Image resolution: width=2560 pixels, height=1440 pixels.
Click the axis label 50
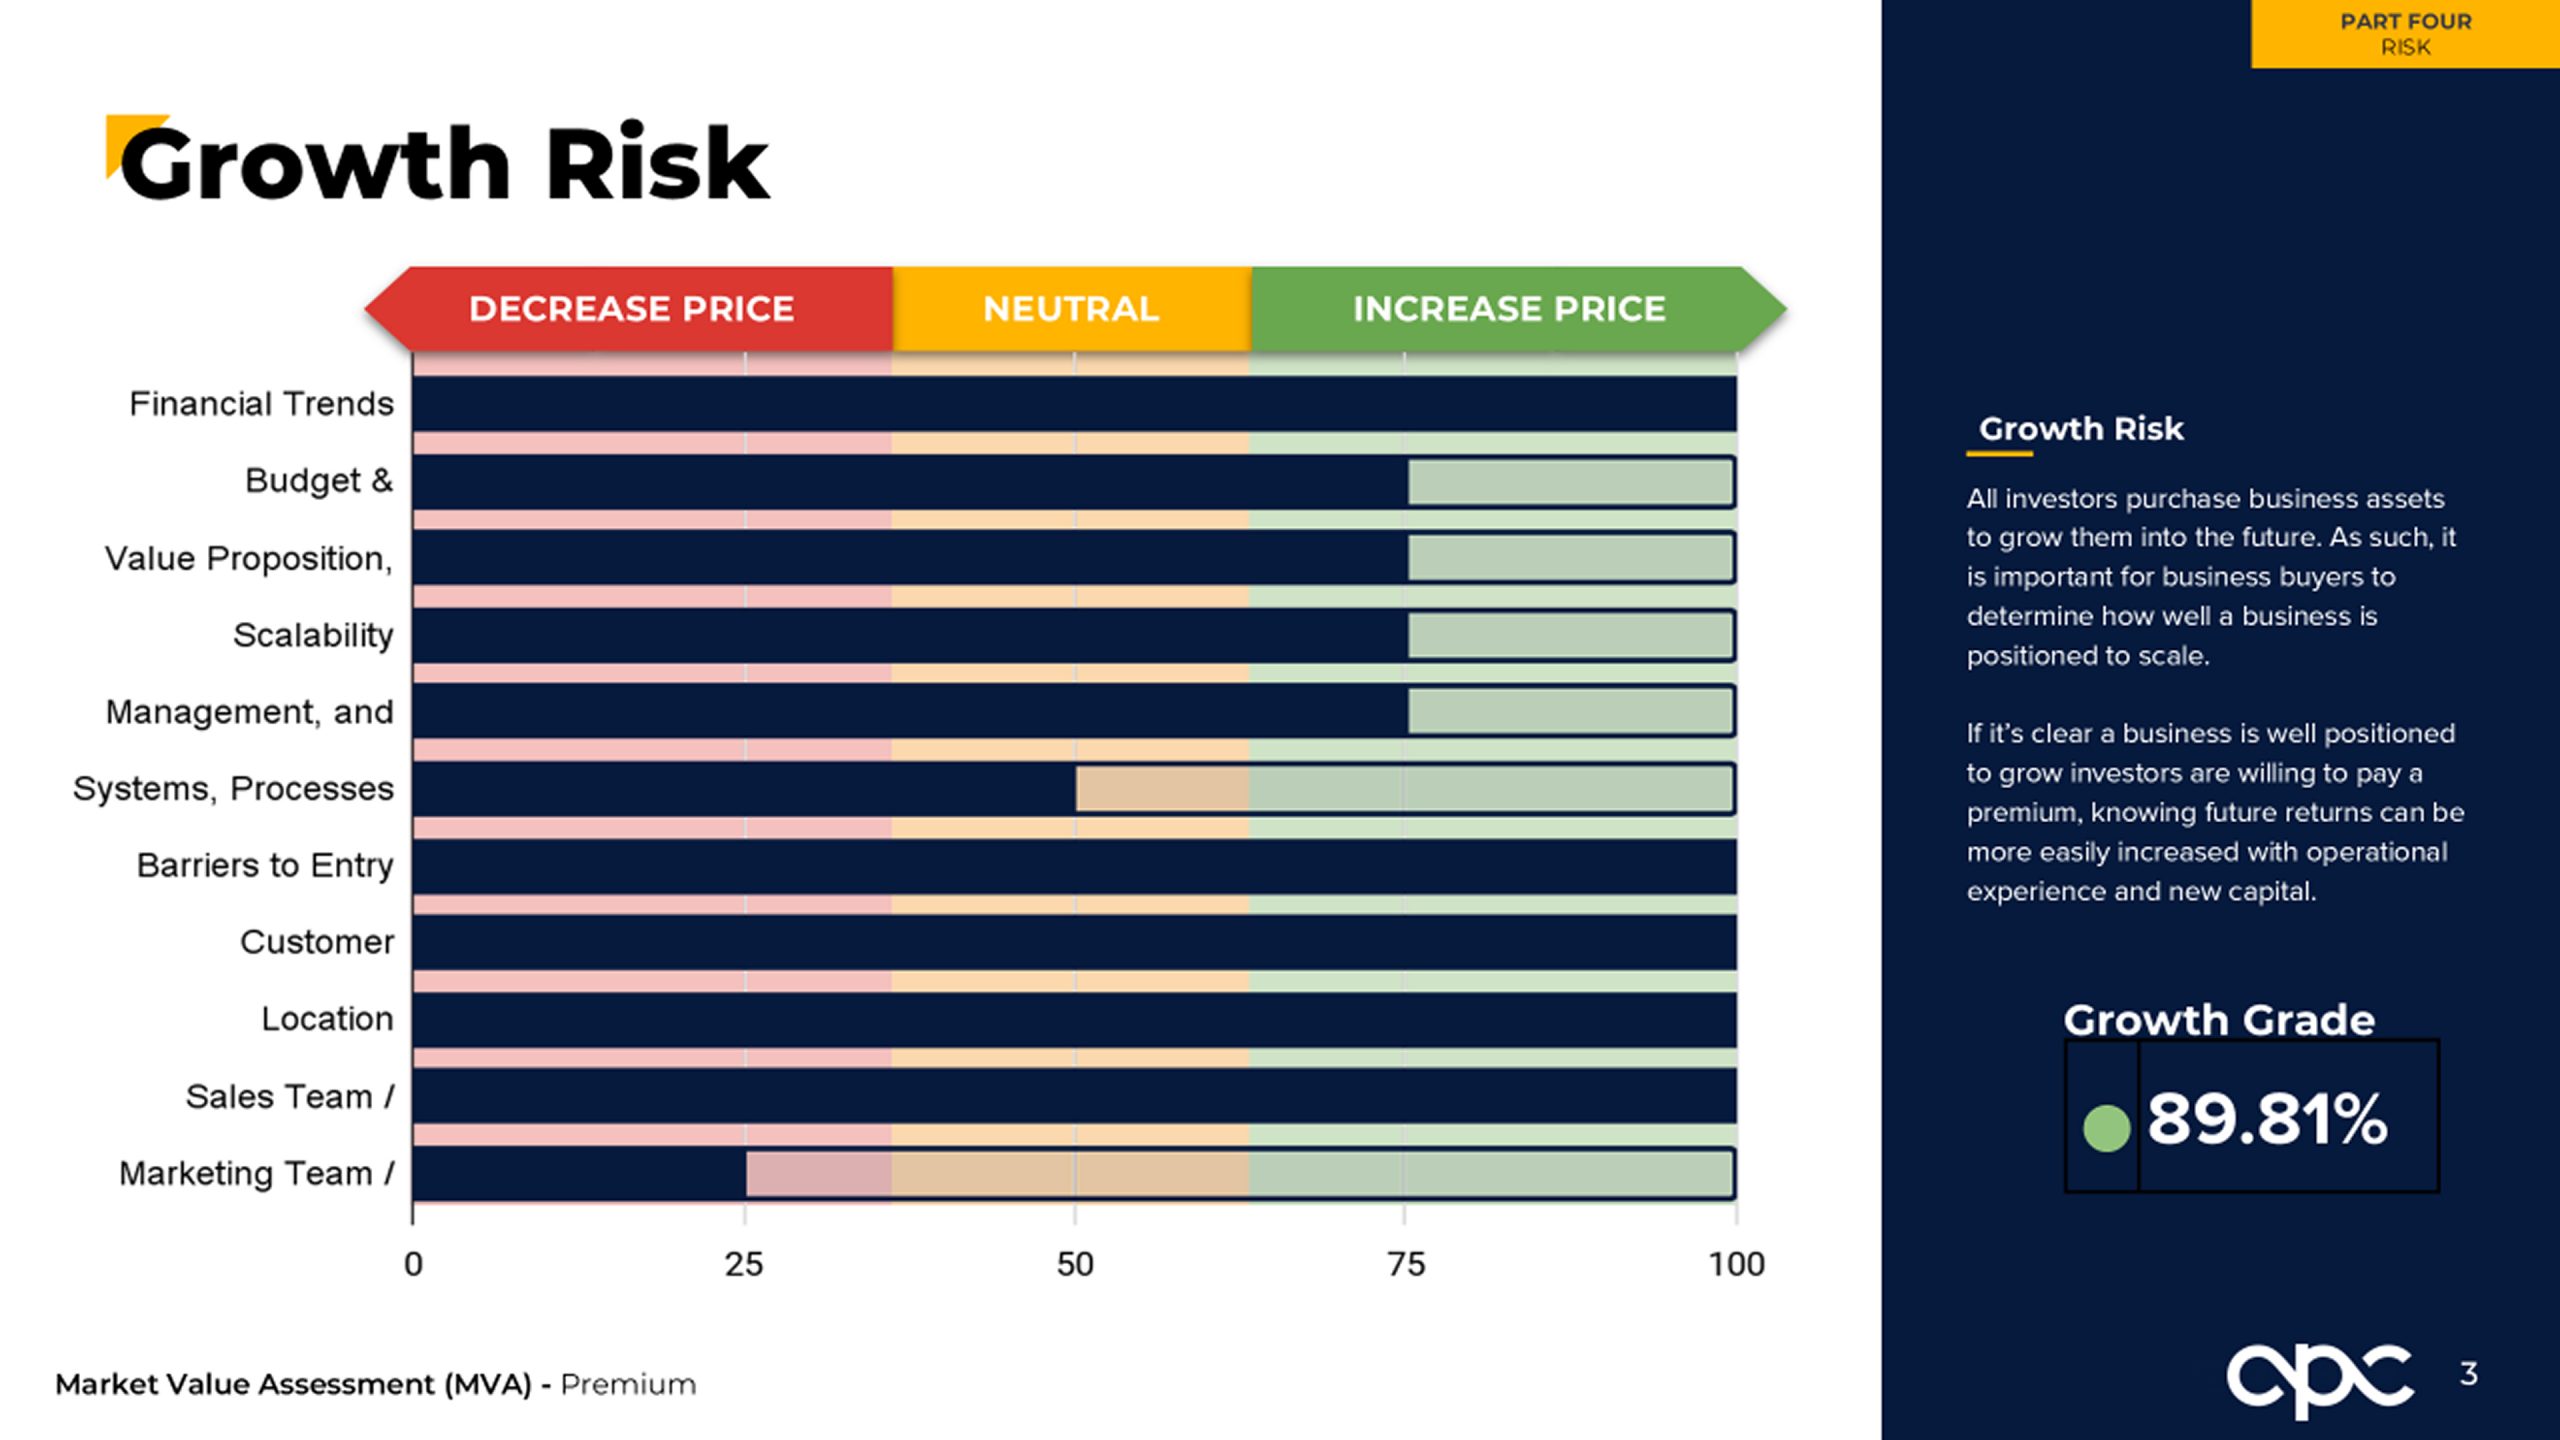pos(1075,1265)
